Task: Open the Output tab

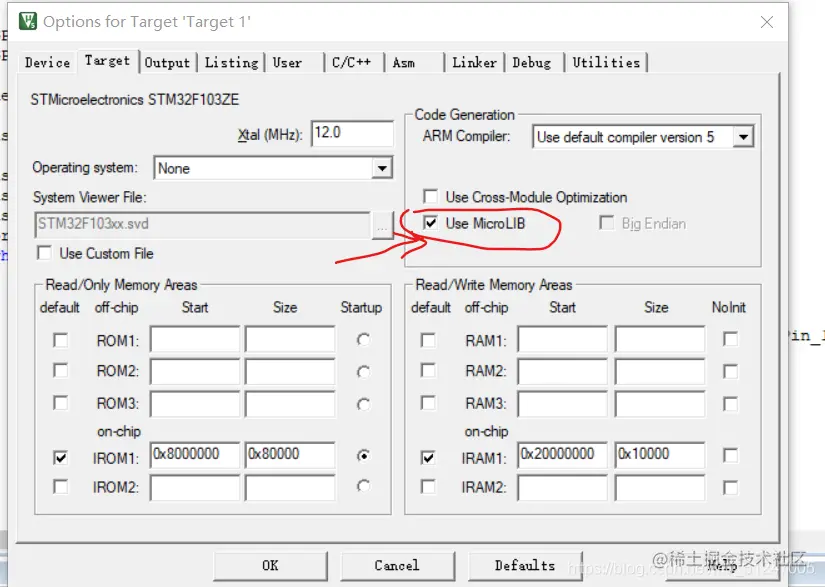Action: pyautogui.click(x=167, y=63)
